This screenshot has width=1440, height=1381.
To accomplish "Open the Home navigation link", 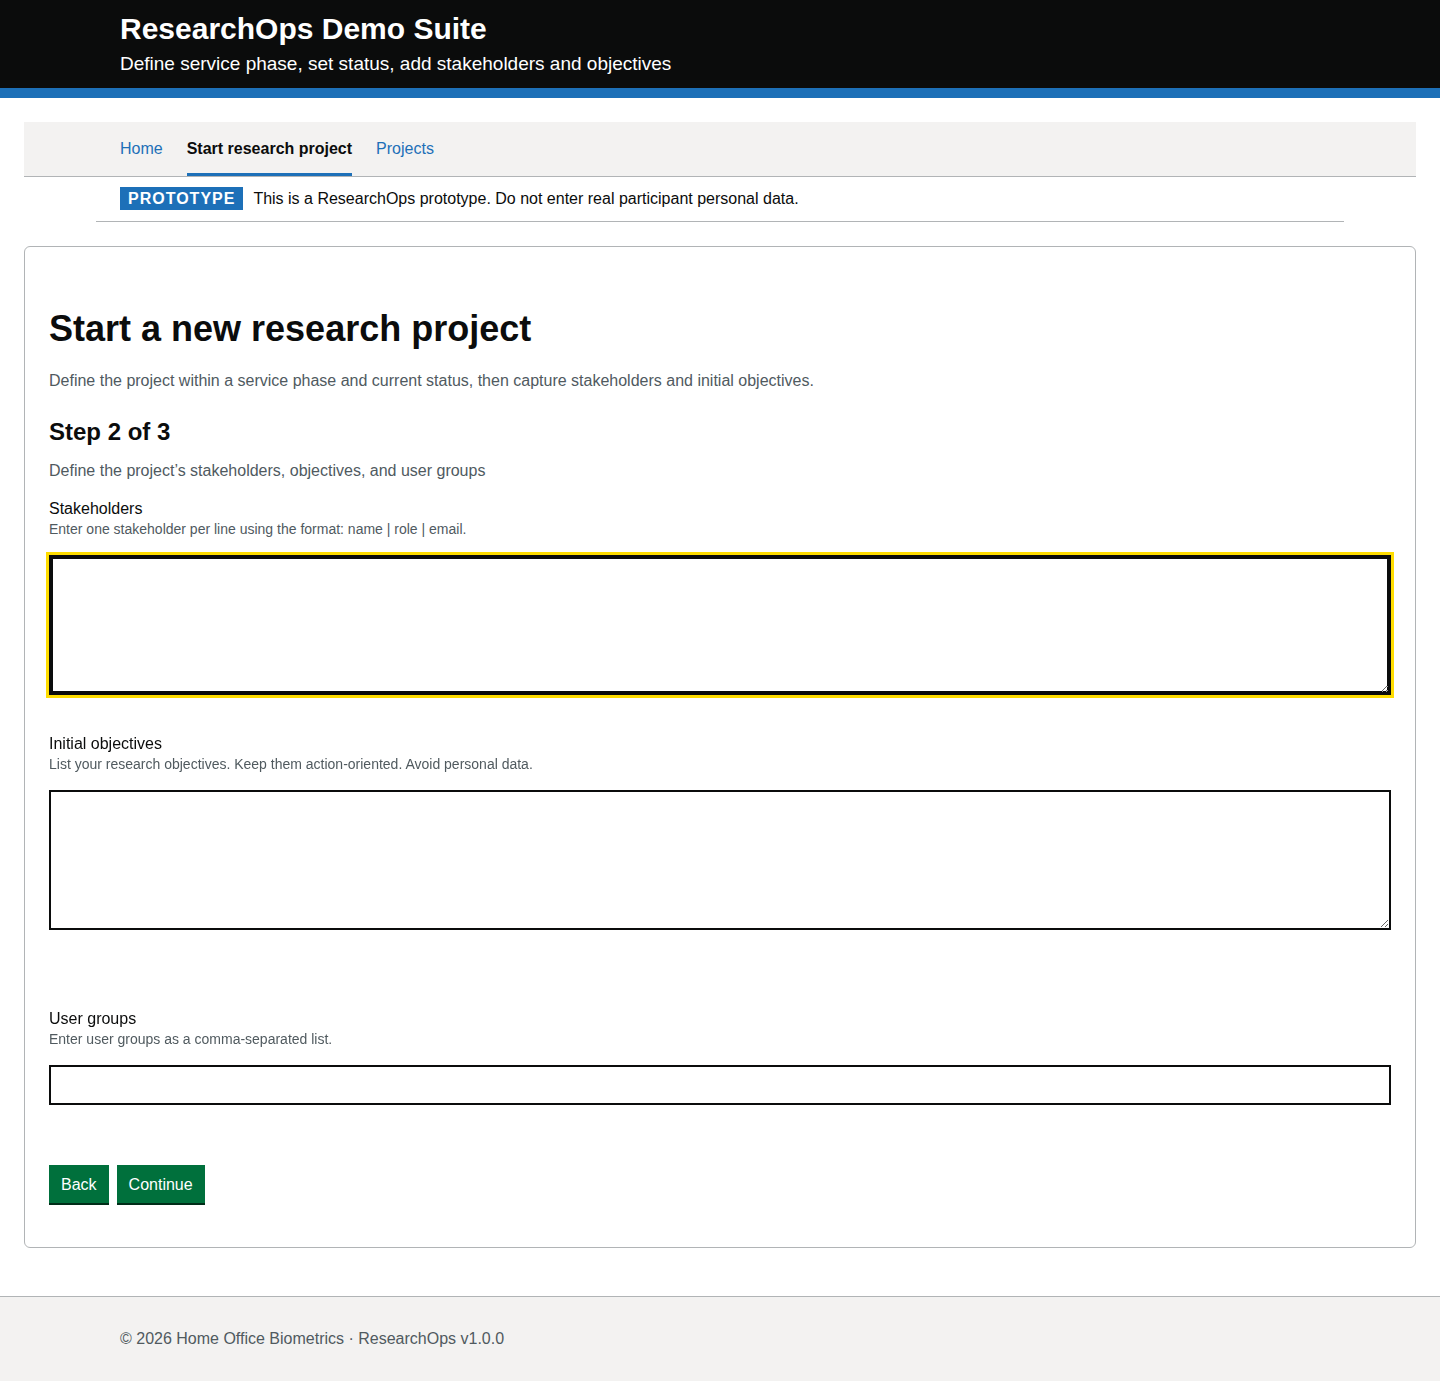I will (x=141, y=148).
